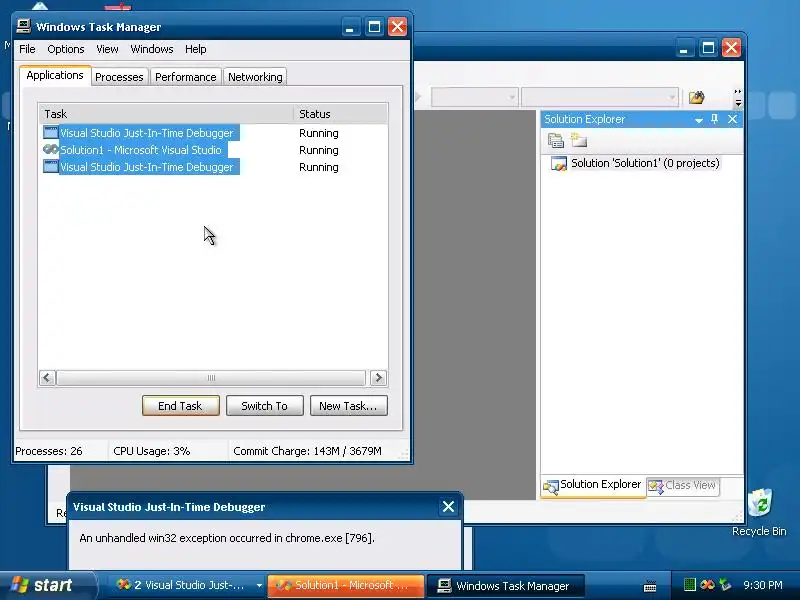The height and width of the screenshot is (600, 800).
Task: Click the keyboard icon on the taskbar
Action: [x=649, y=586]
